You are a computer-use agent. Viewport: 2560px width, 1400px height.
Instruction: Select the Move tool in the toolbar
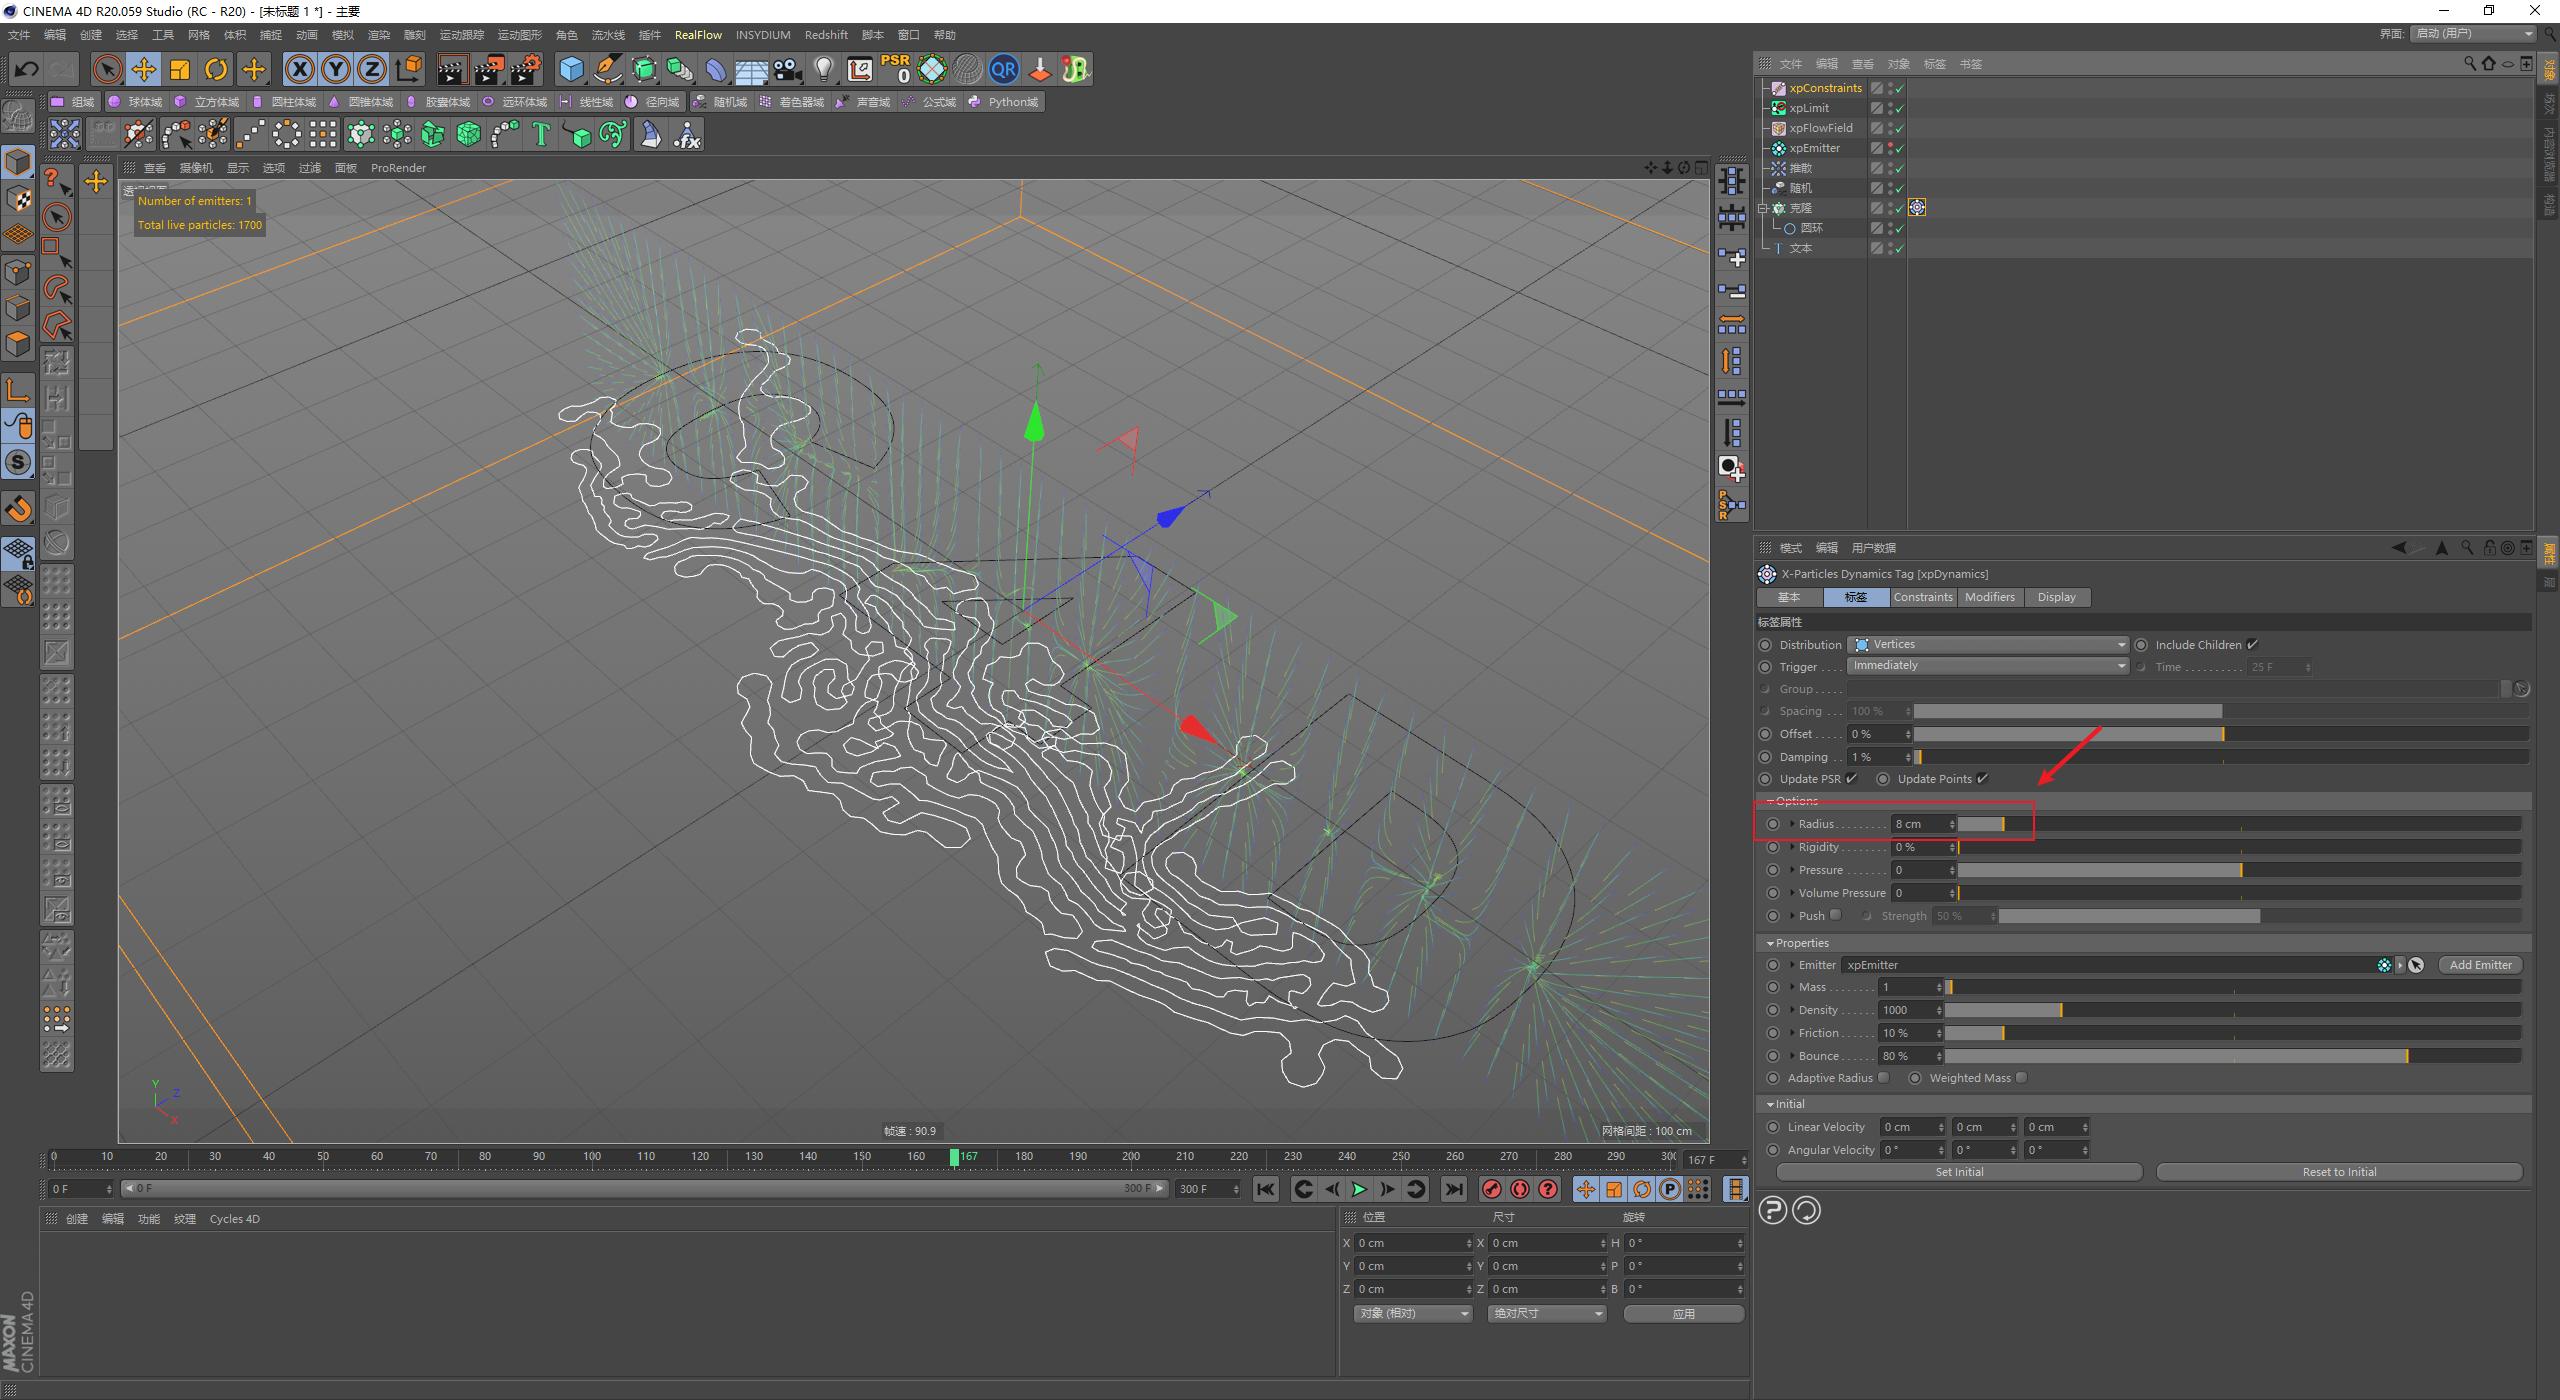(144, 69)
